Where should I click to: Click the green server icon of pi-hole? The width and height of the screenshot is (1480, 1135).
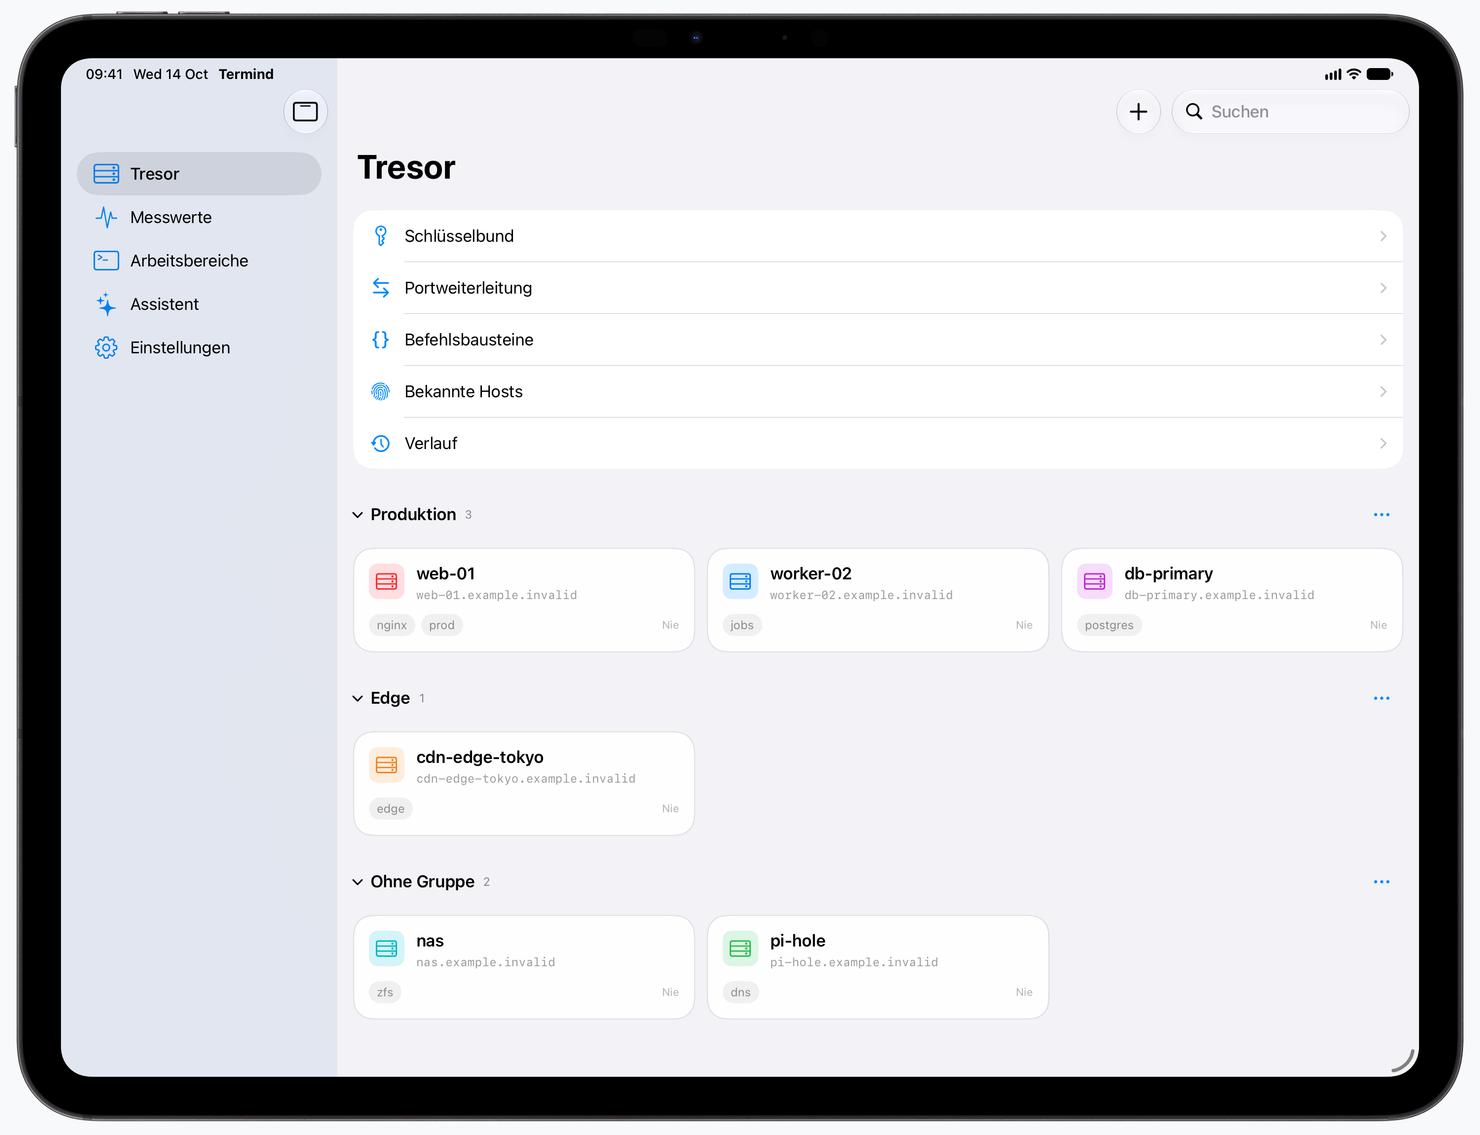(x=741, y=948)
